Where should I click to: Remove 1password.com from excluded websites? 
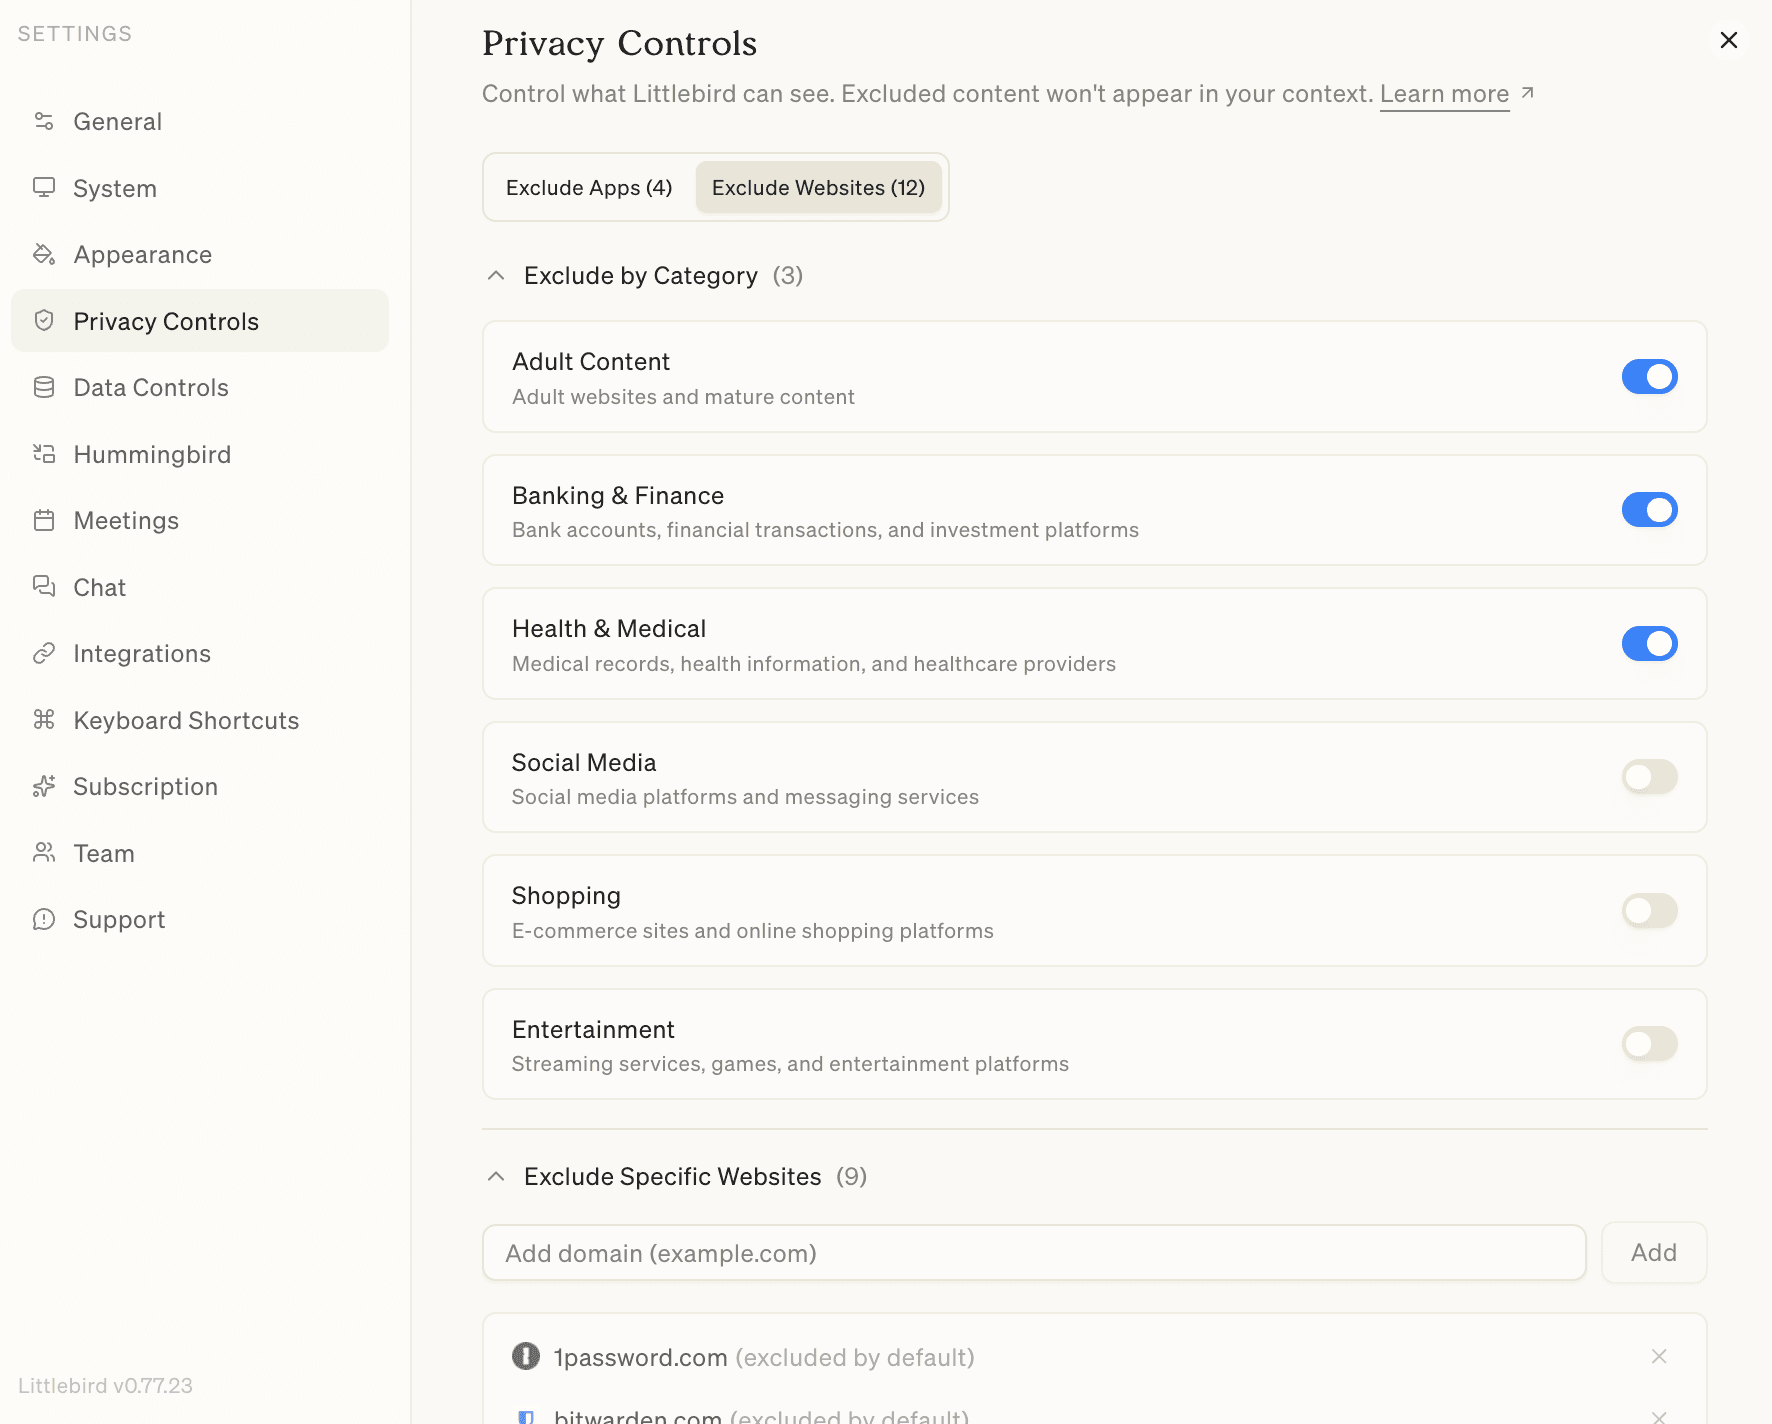[1659, 1357]
